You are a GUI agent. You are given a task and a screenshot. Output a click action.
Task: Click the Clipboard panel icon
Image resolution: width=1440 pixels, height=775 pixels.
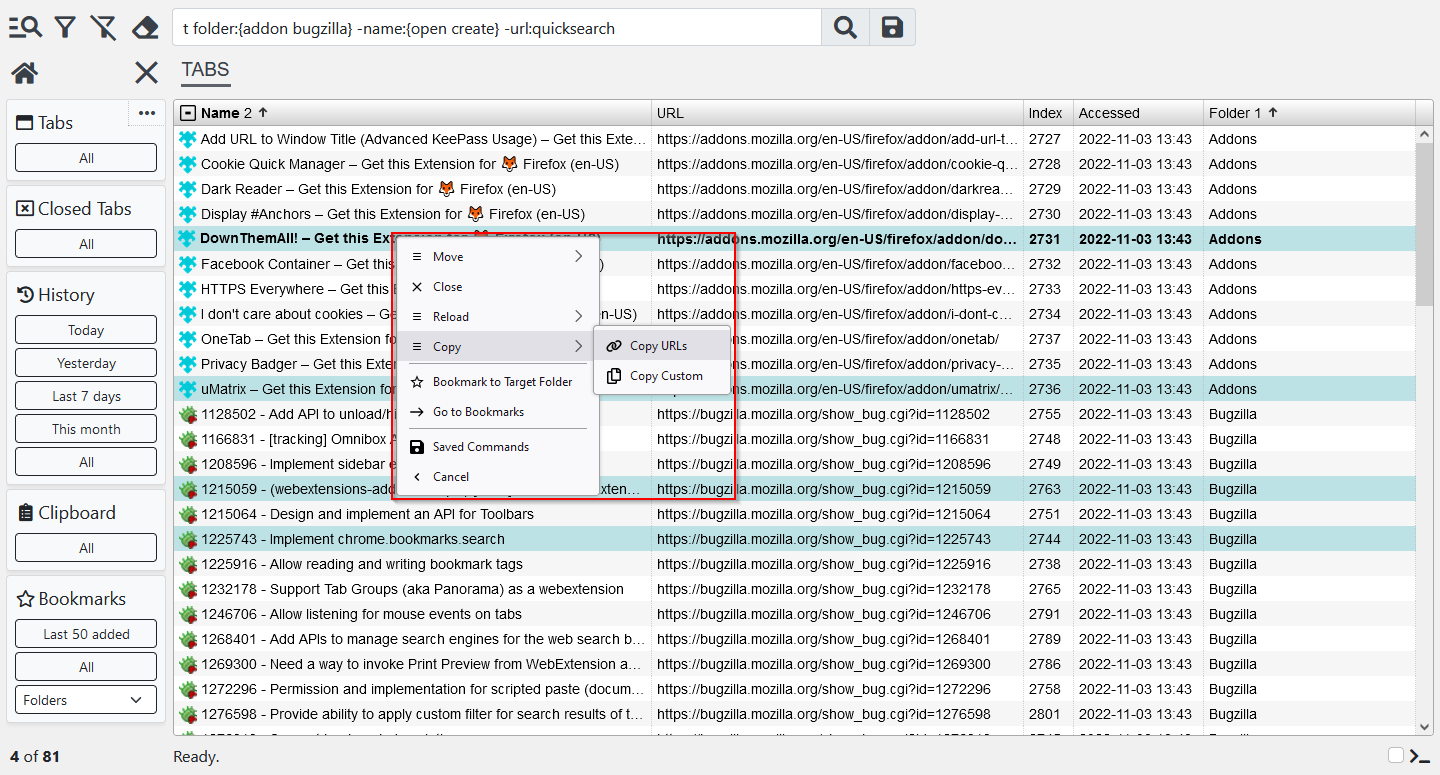click(26, 513)
